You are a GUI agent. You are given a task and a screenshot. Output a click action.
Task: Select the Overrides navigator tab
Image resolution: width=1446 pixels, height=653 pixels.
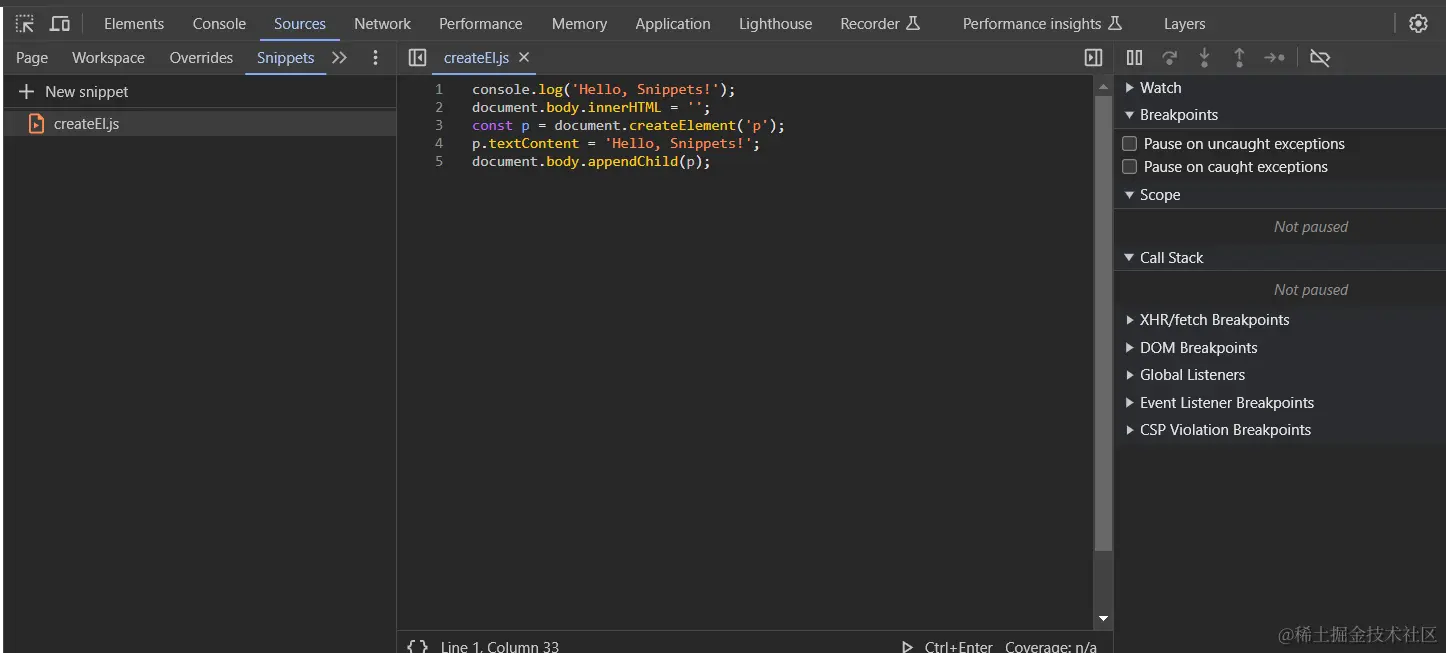click(201, 58)
